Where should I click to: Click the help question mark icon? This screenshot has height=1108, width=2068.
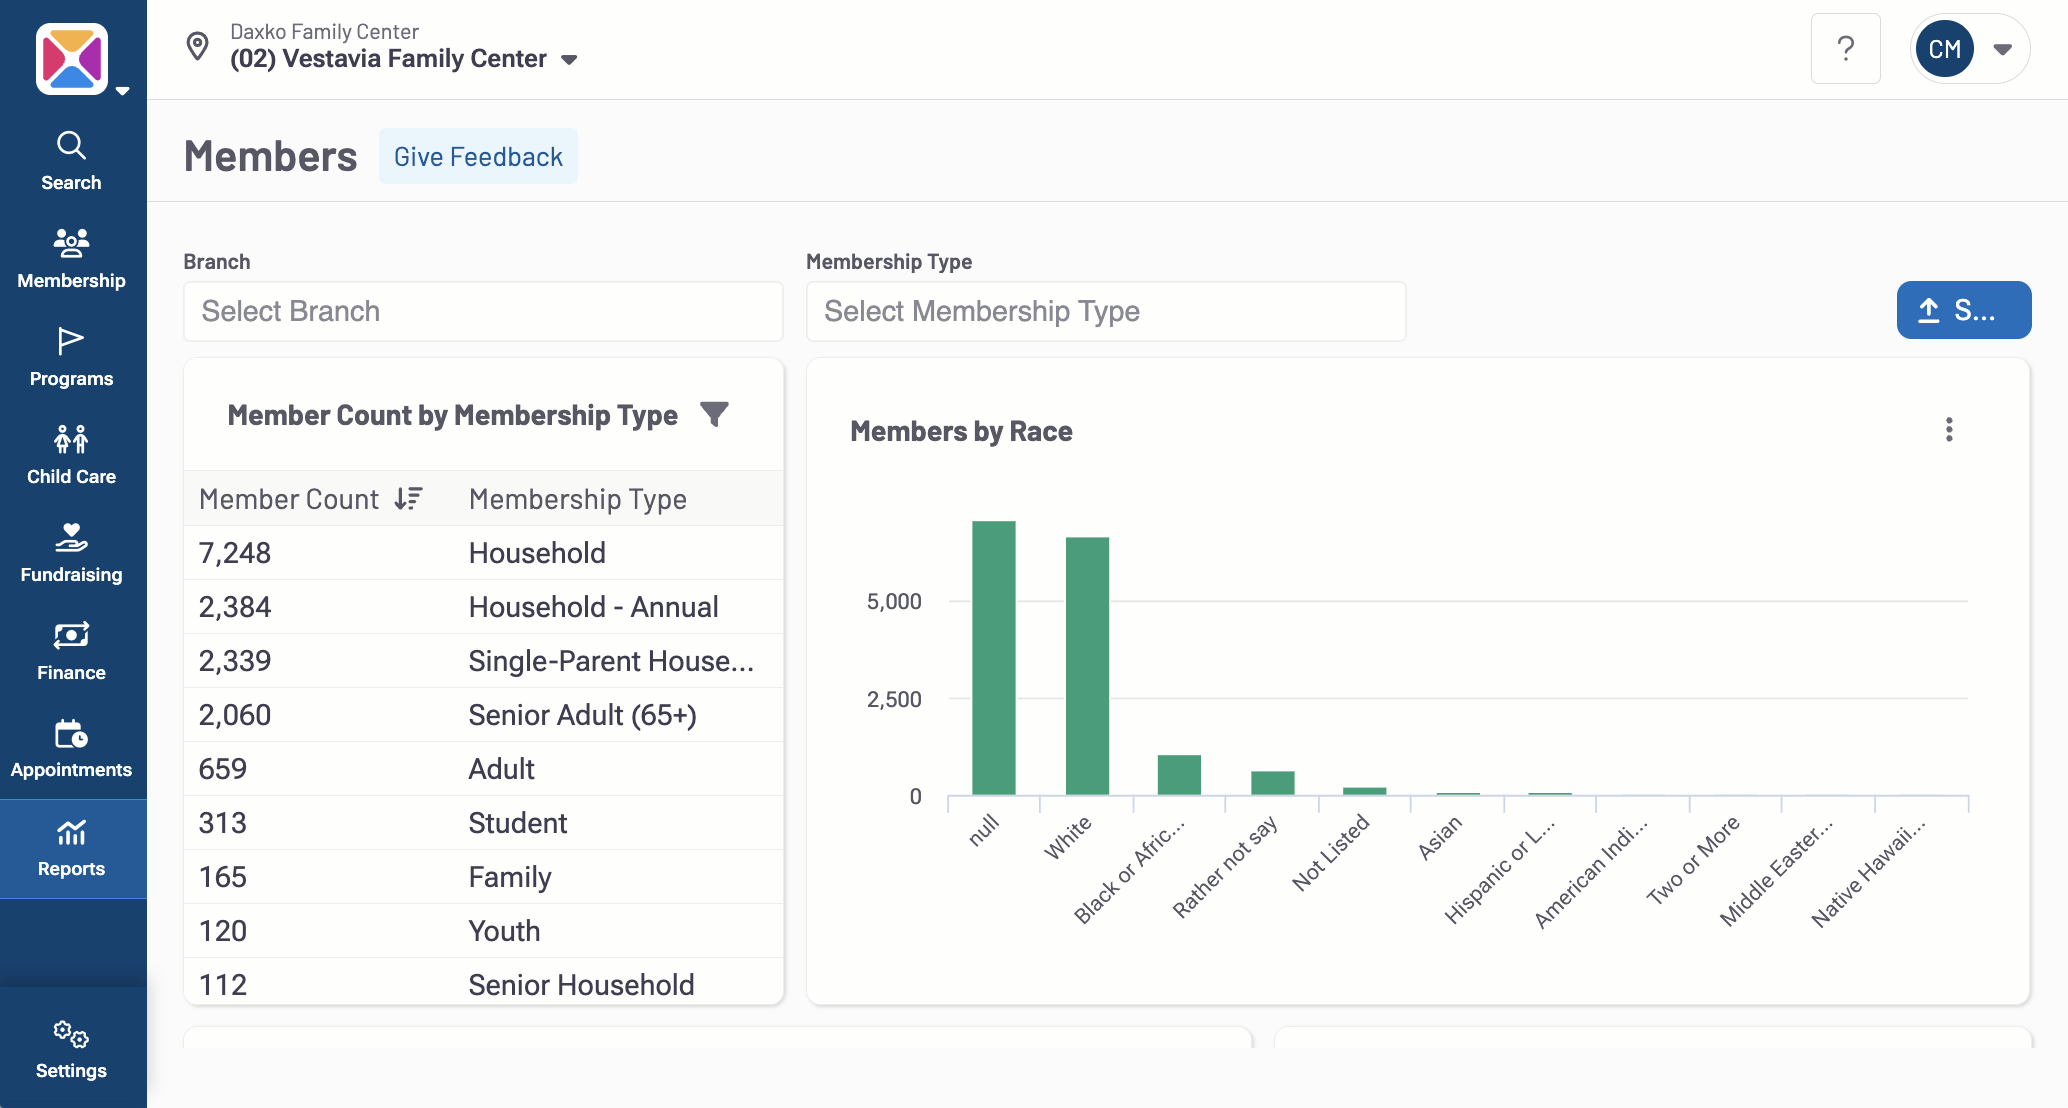(x=1845, y=49)
